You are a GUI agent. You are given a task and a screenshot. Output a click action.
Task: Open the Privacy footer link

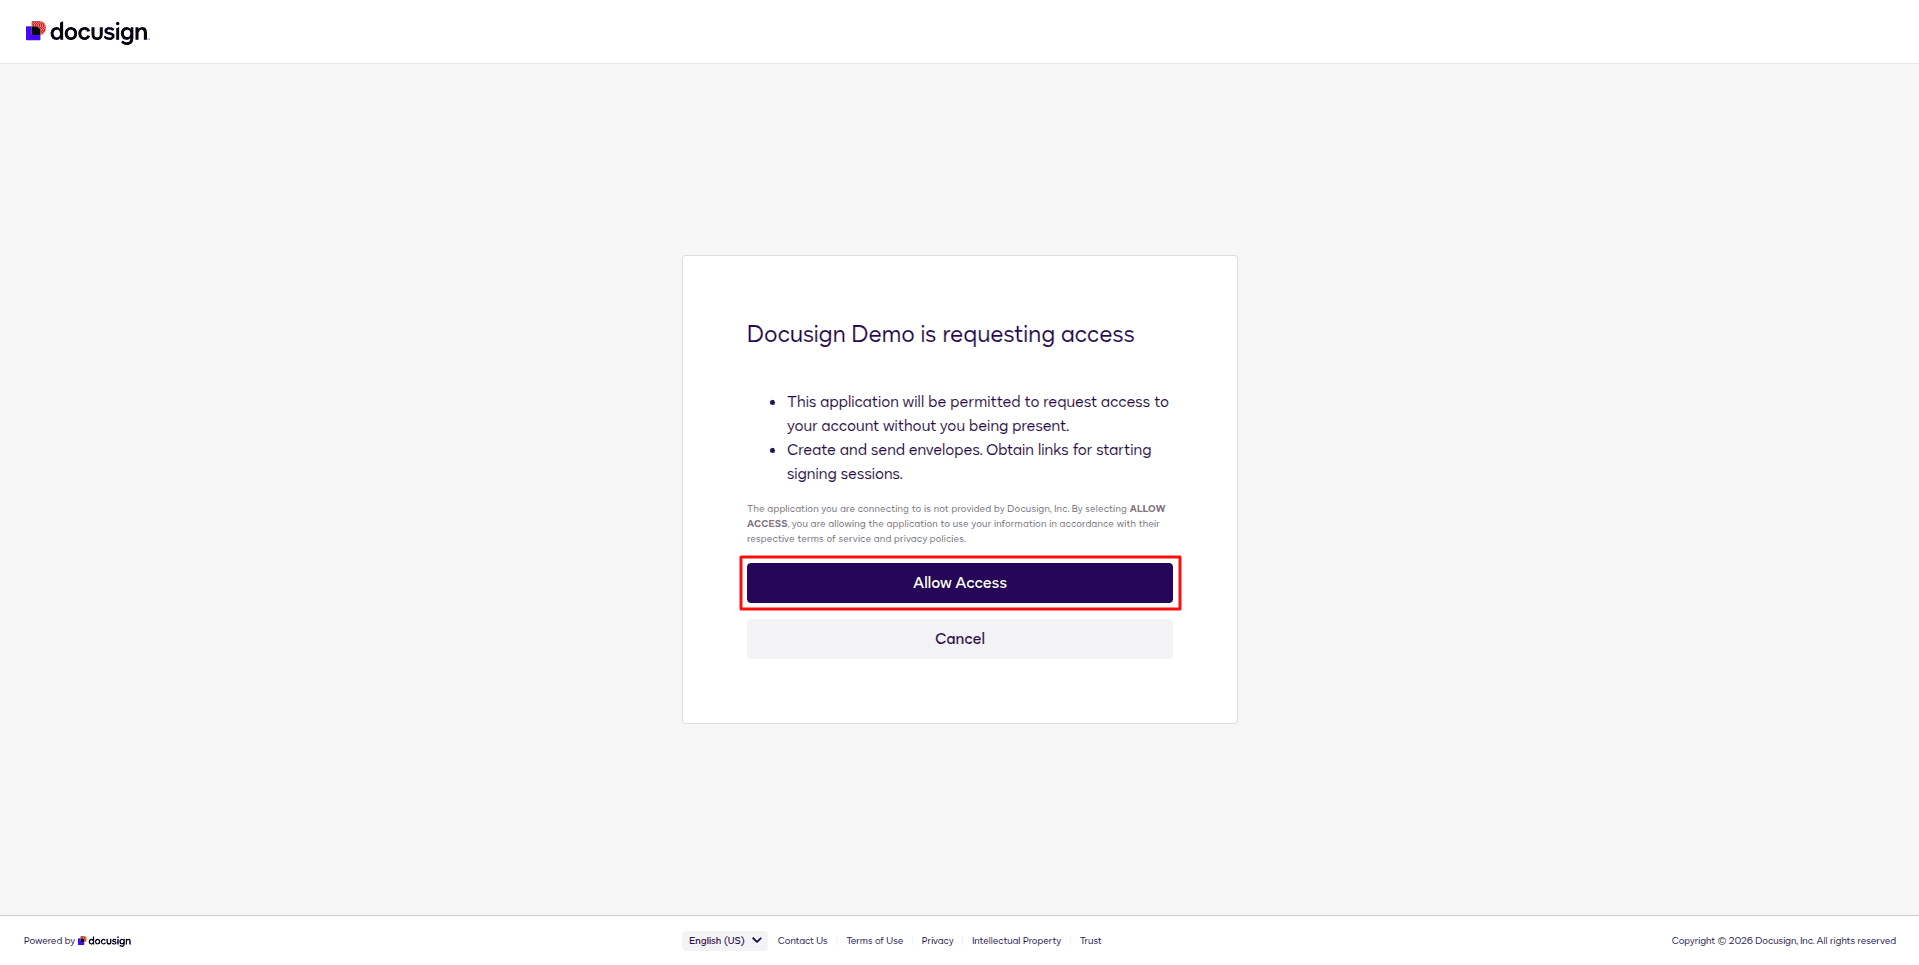[x=937, y=941]
